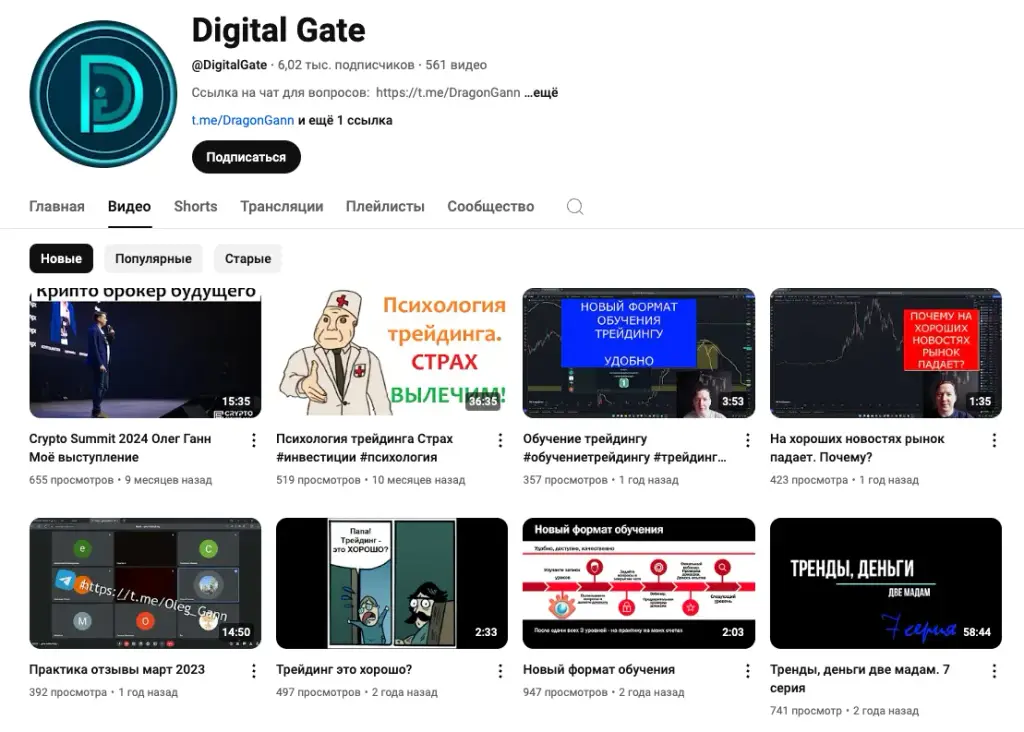Open Новый формат обучения трейдингу blue thumbnail
Image resolution: width=1024 pixels, height=732 pixels.
(639, 353)
